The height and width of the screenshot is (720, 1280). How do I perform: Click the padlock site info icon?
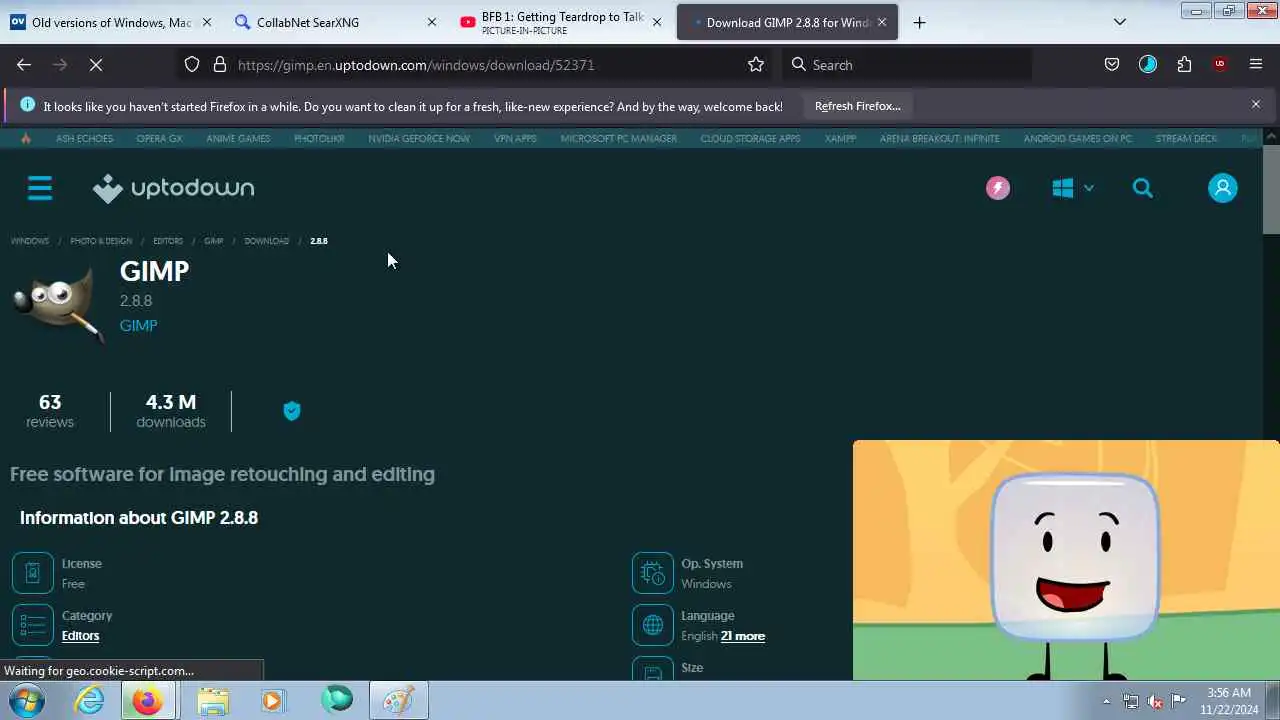[x=220, y=64]
